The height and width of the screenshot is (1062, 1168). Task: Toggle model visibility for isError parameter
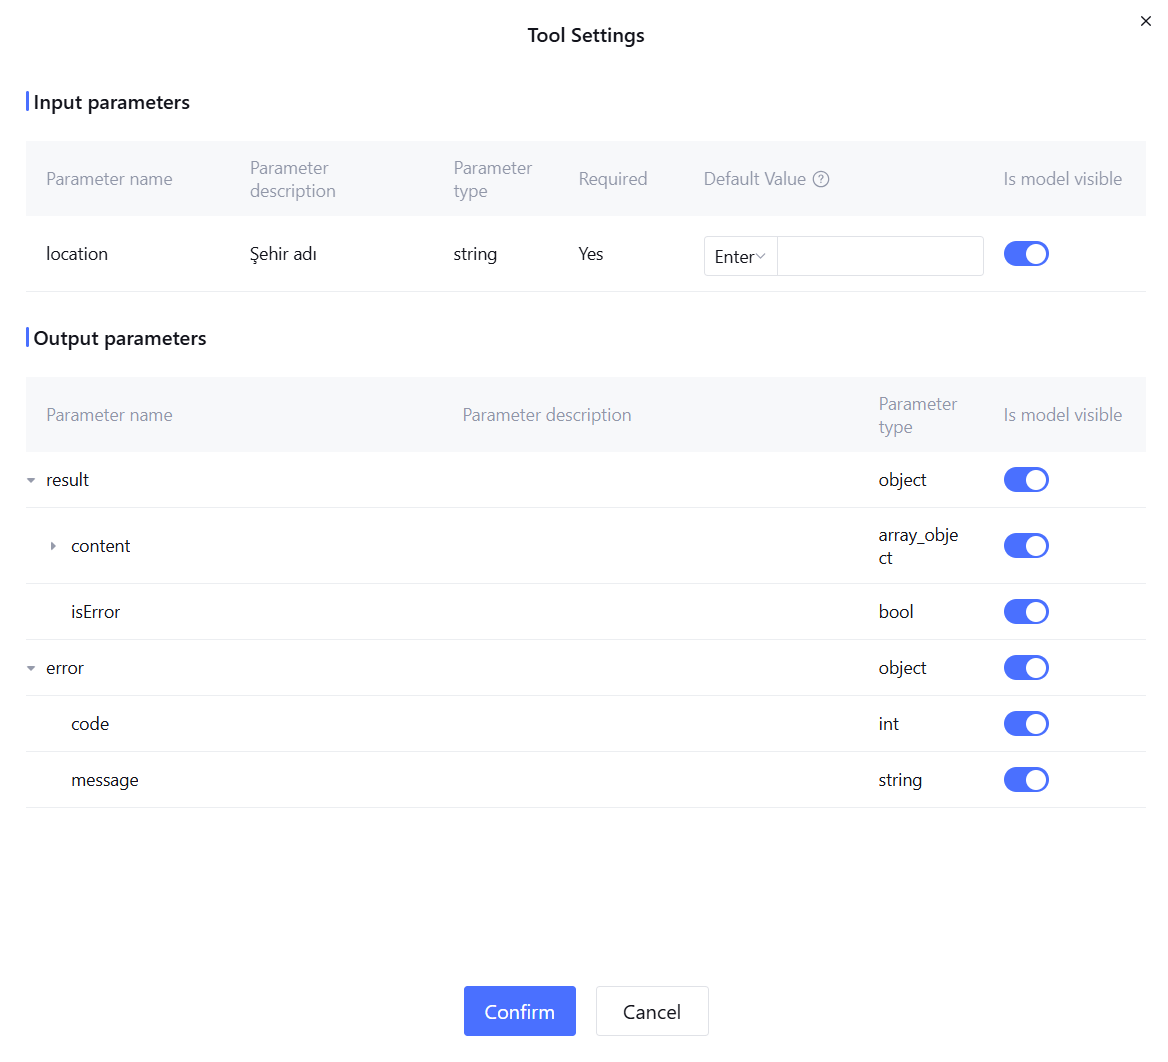pos(1026,612)
